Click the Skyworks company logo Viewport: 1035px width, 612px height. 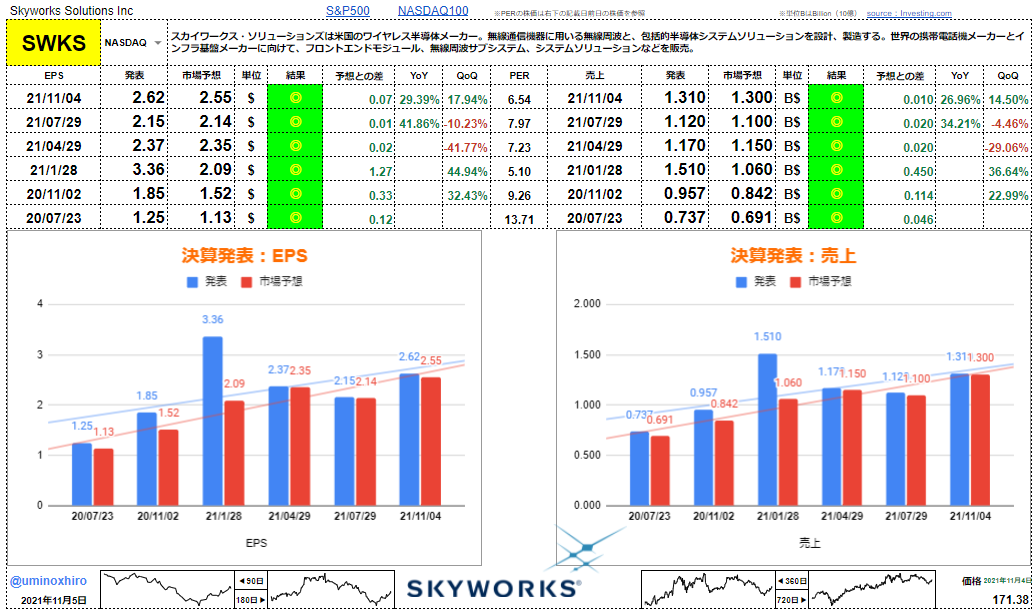(494, 587)
